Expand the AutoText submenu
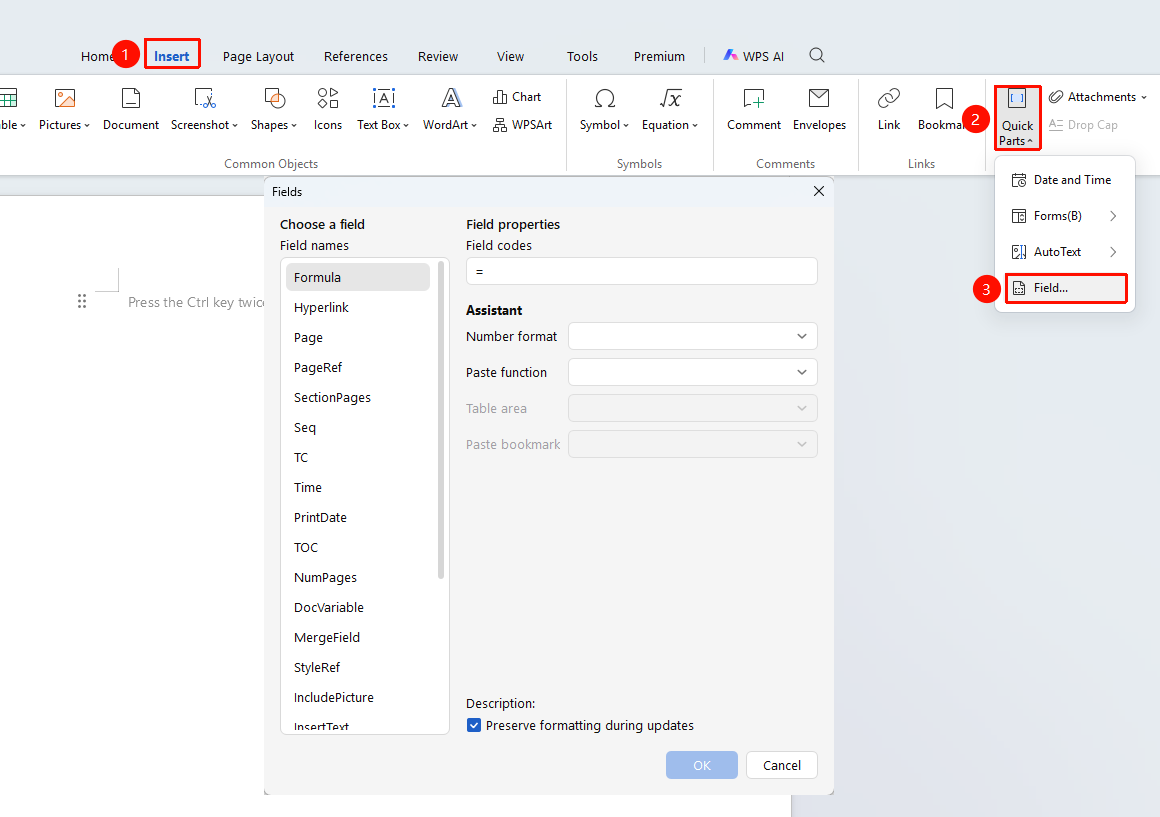 pyautogui.click(x=1065, y=252)
